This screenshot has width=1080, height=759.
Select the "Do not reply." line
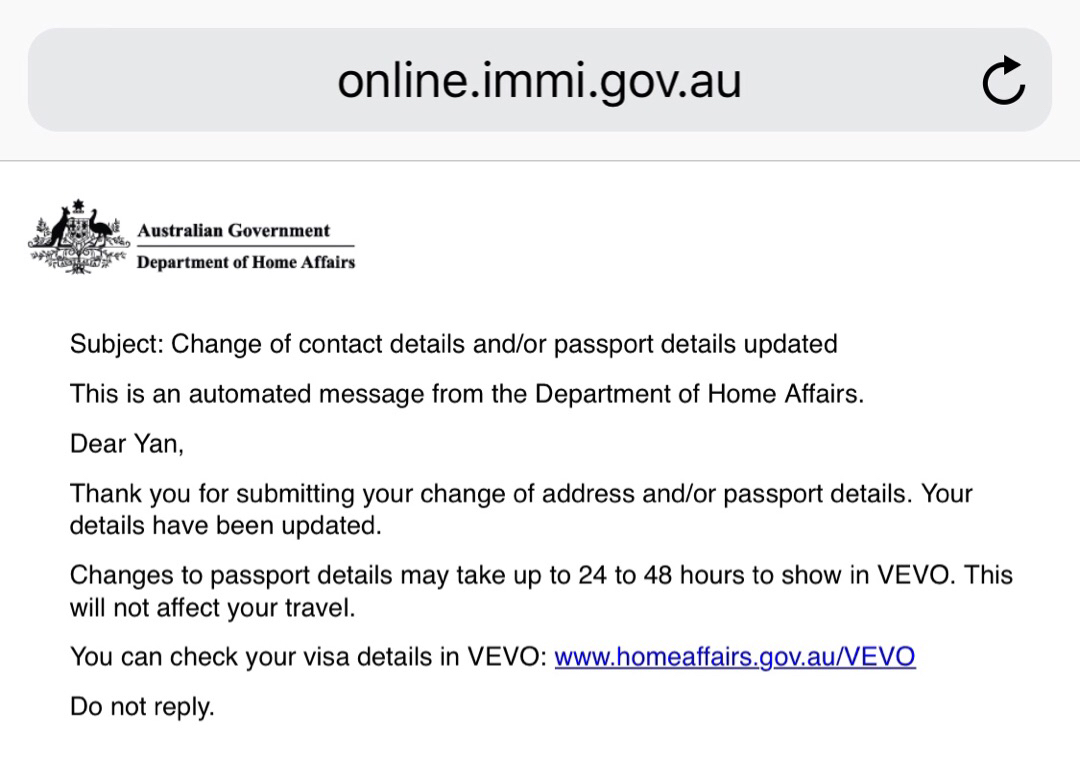point(142,707)
